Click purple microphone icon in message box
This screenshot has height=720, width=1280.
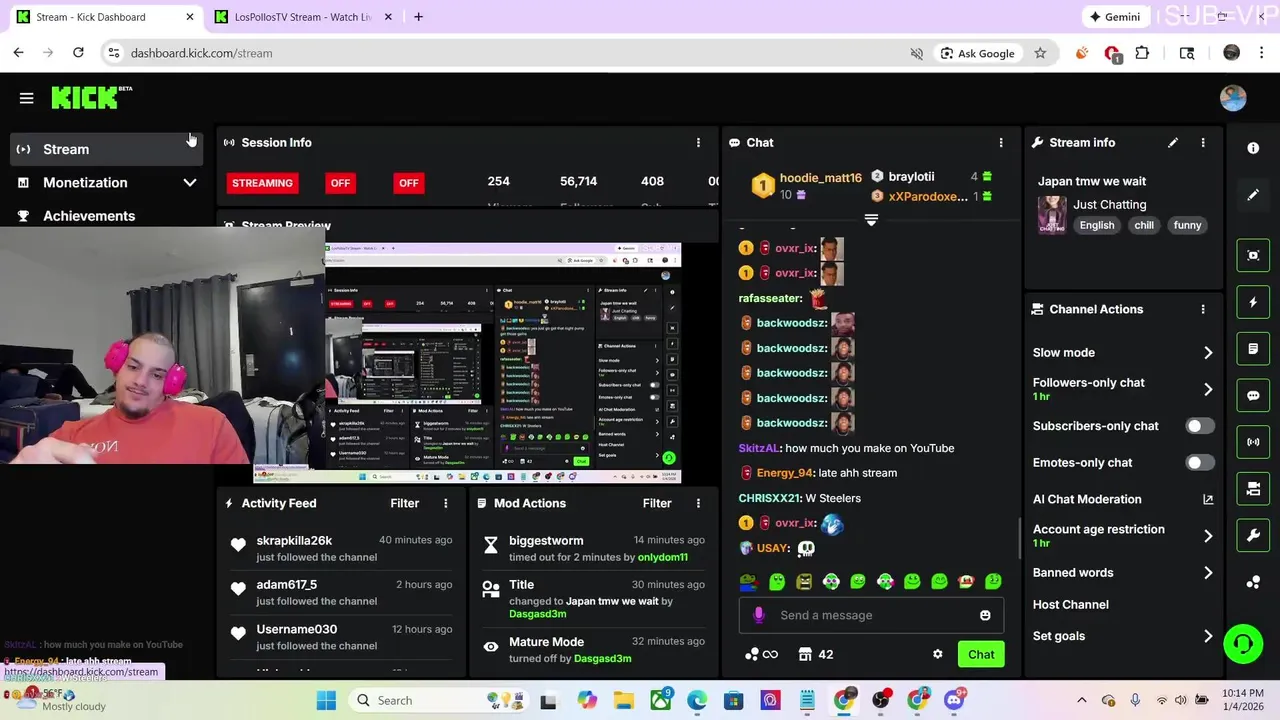tap(759, 615)
